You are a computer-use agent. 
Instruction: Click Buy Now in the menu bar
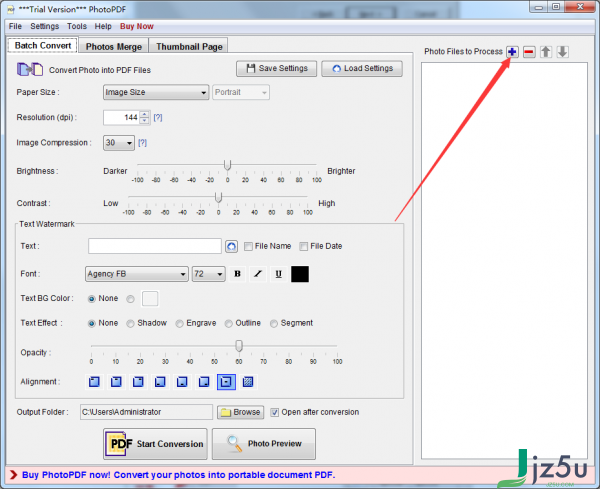click(x=137, y=26)
